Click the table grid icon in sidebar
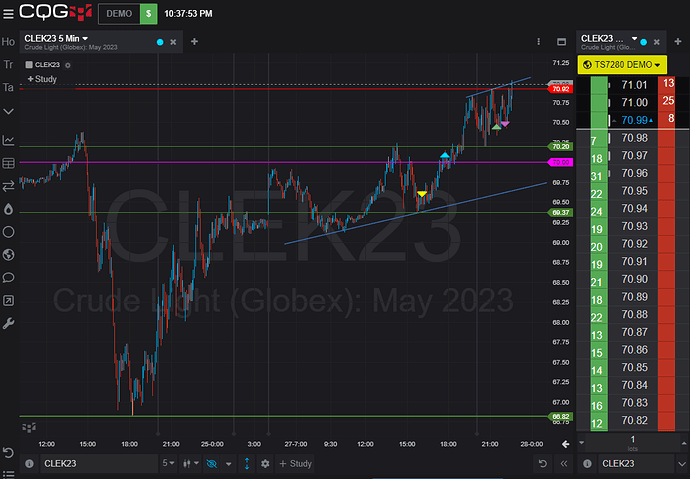 tap(9, 163)
